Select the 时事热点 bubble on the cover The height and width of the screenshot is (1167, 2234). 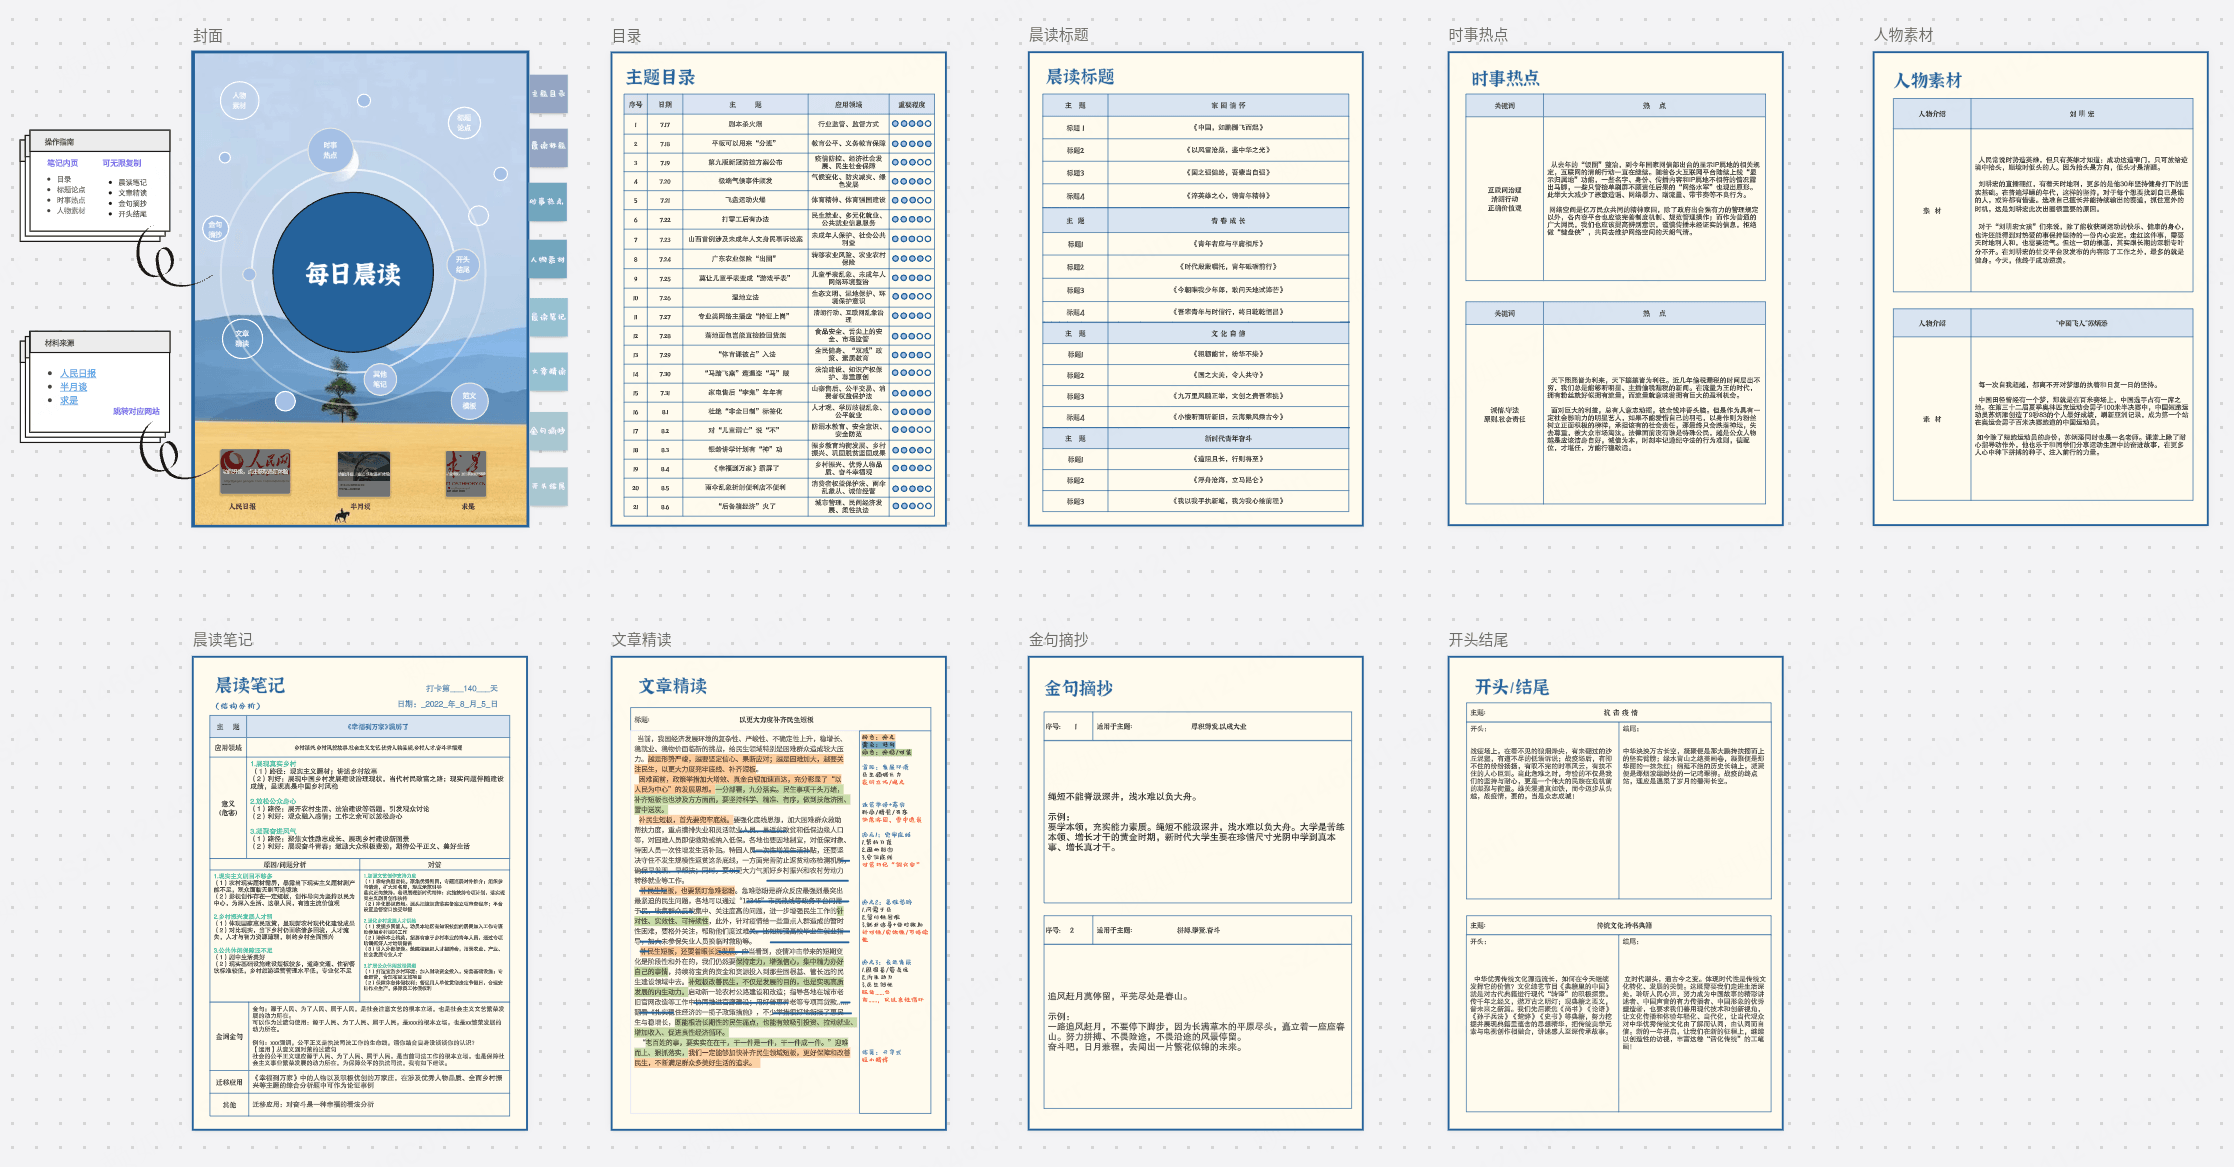pyautogui.click(x=330, y=150)
